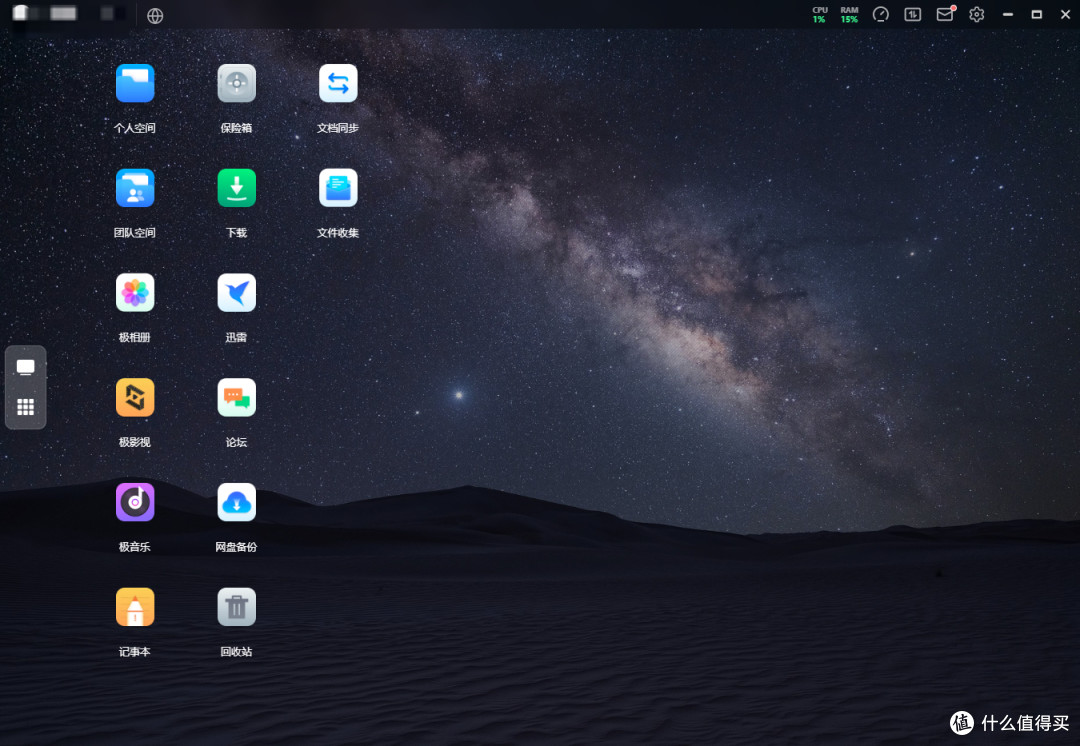Launch the 迅雷 Xunlei app

pos(236,293)
